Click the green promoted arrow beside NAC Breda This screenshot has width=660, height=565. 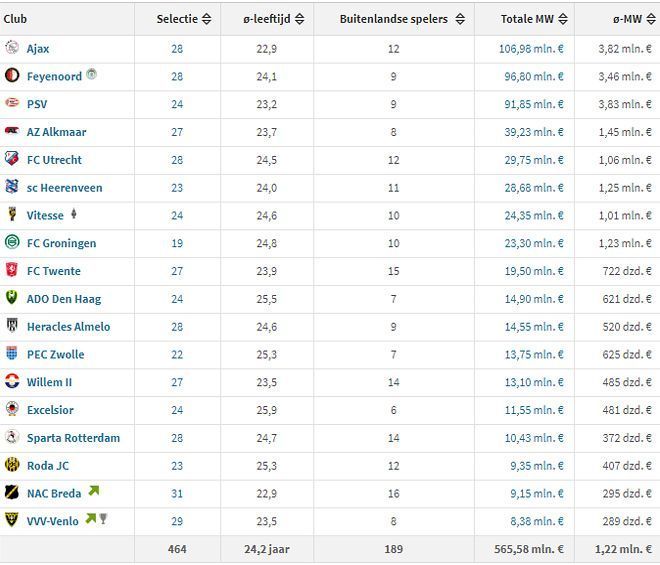tap(94, 490)
